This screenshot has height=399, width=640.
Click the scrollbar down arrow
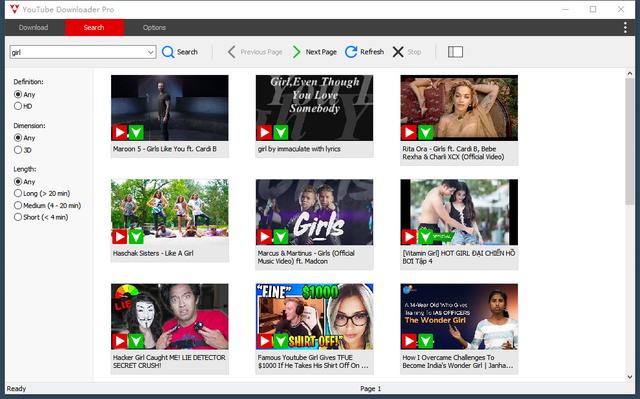630,377
